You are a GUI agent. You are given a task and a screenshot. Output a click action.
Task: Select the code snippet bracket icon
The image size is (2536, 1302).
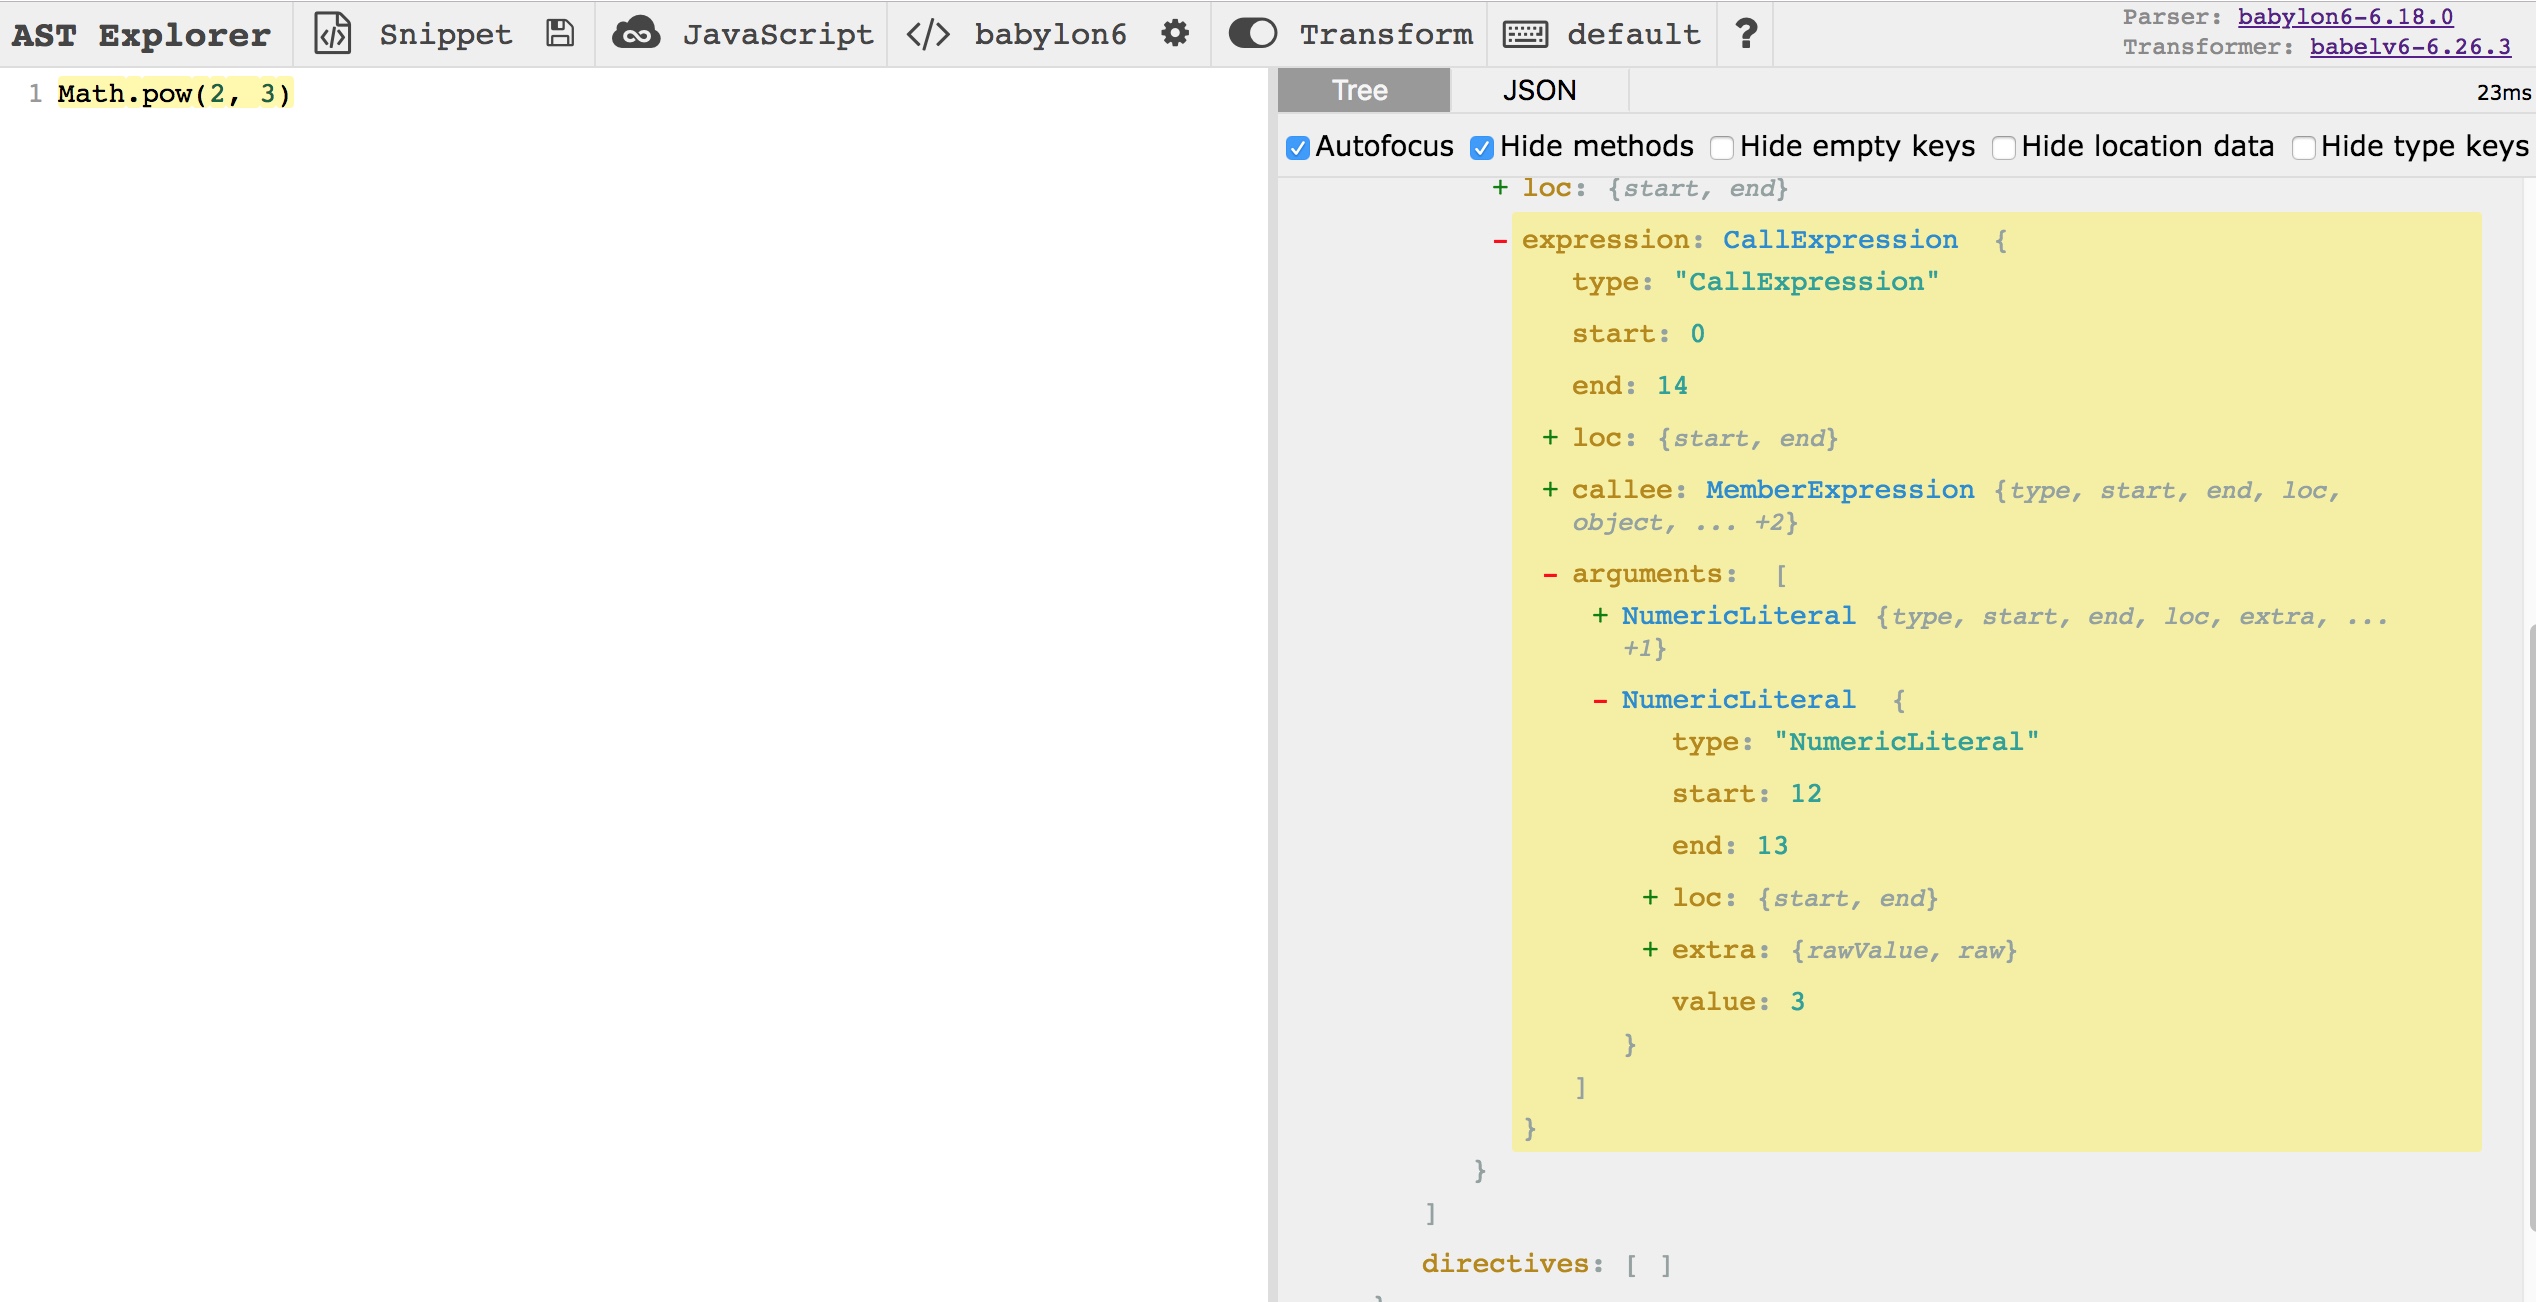pos(332,32)
